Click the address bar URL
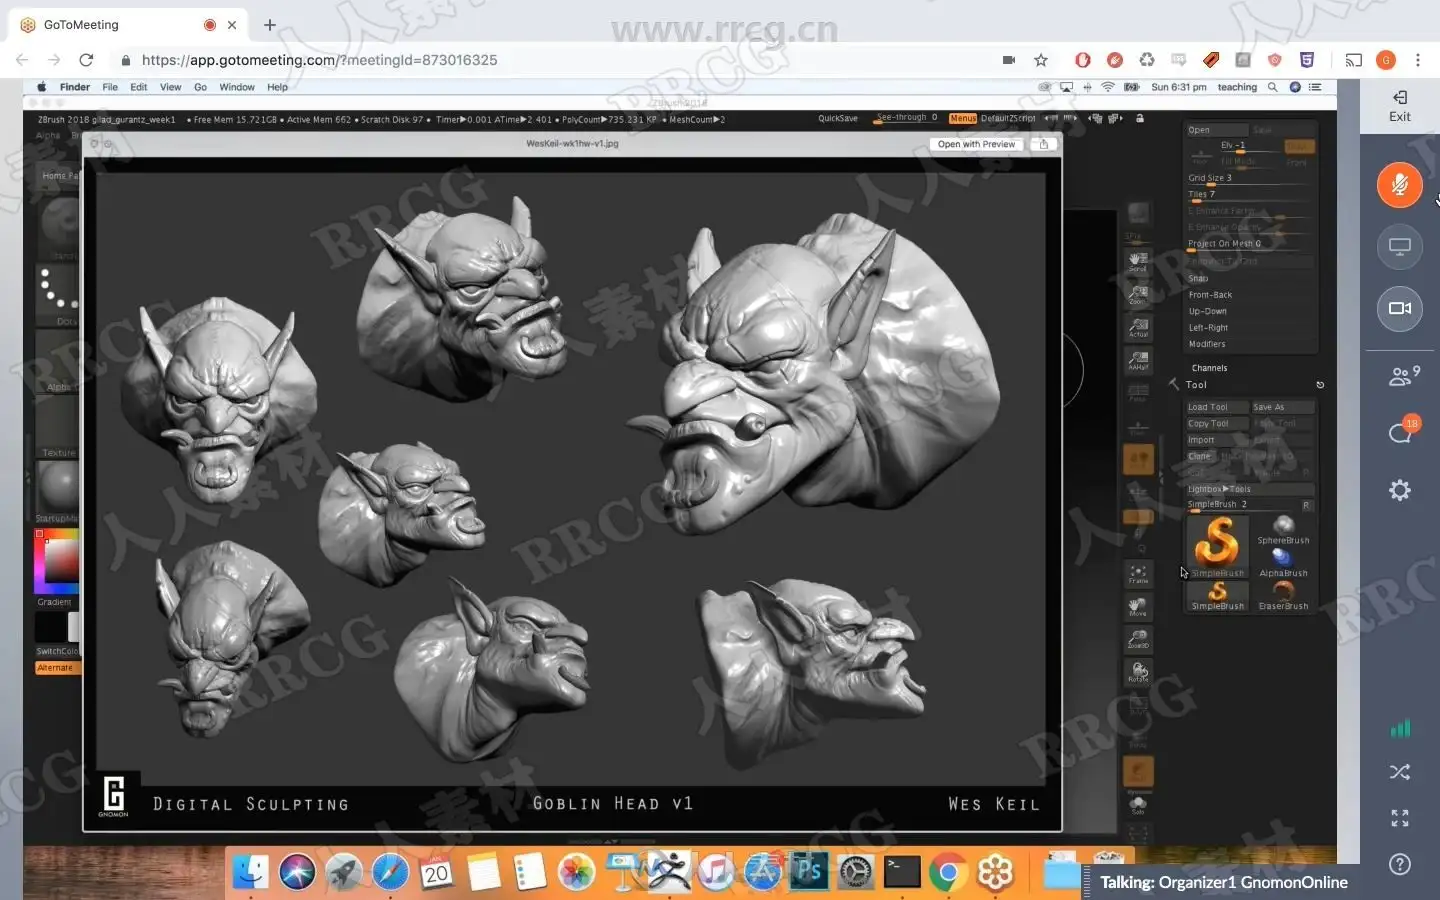Viewport: 1440px width, 900px height. tap(319, 60)
